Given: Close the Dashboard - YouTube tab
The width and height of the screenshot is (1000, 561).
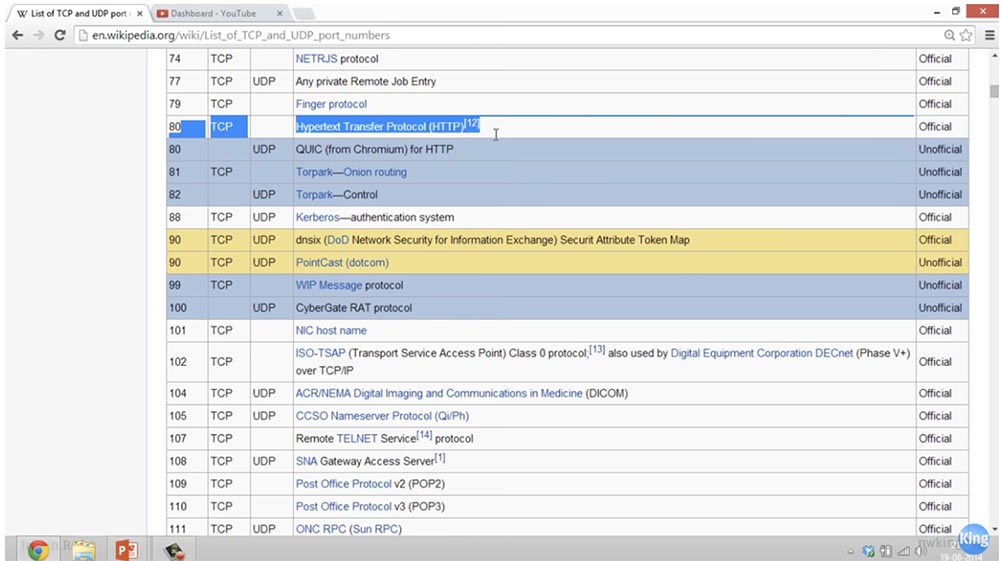Looking at the screenshot, I should coord(278,14).
